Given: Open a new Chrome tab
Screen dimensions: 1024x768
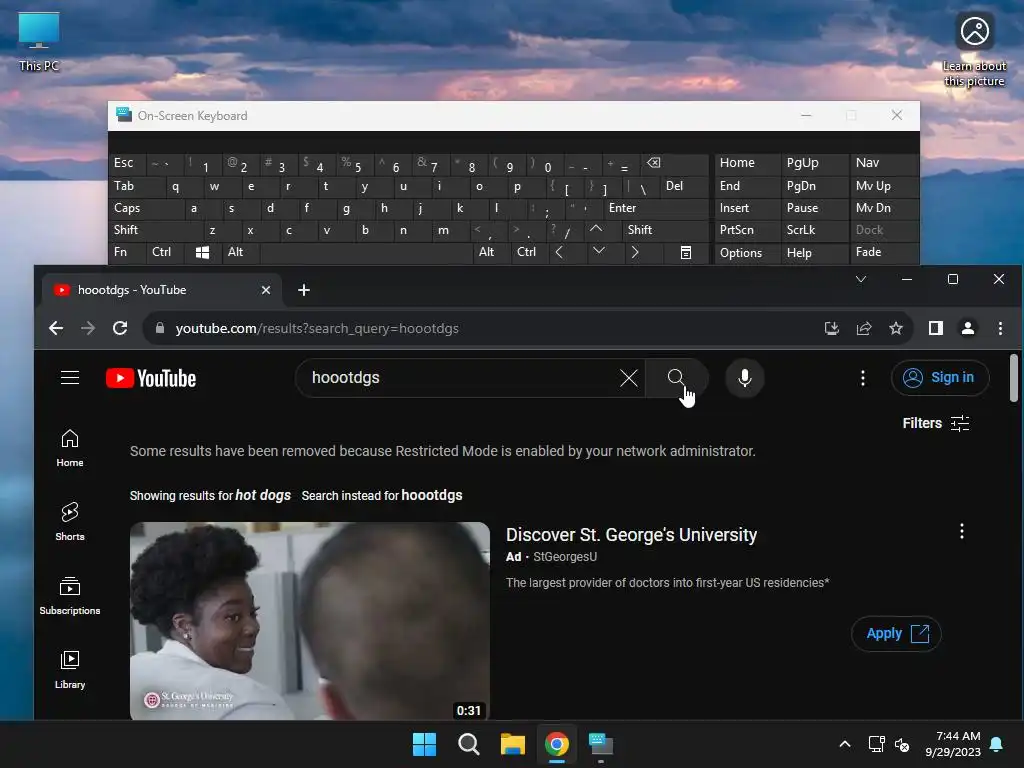Looking at the screenshot, I should 304,290.
